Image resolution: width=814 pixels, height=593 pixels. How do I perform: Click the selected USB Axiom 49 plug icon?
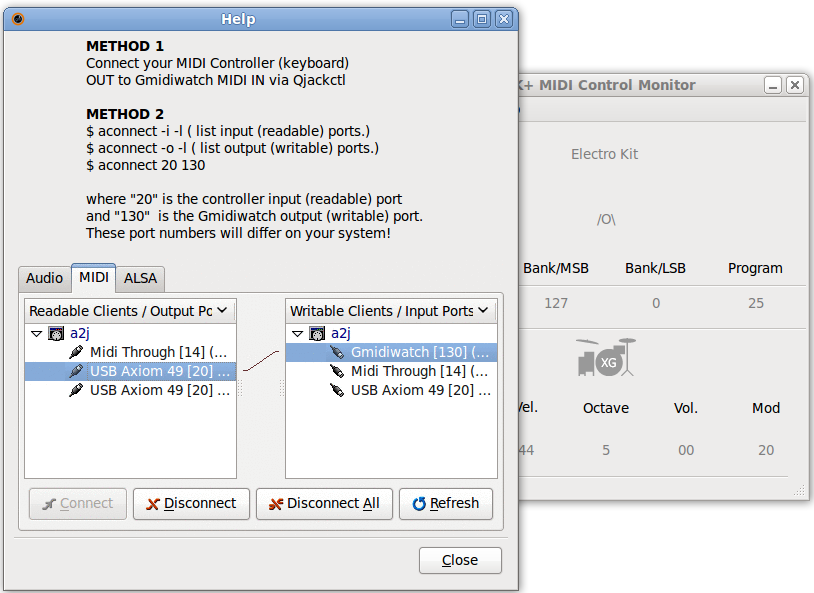click(x=76, y=371)
